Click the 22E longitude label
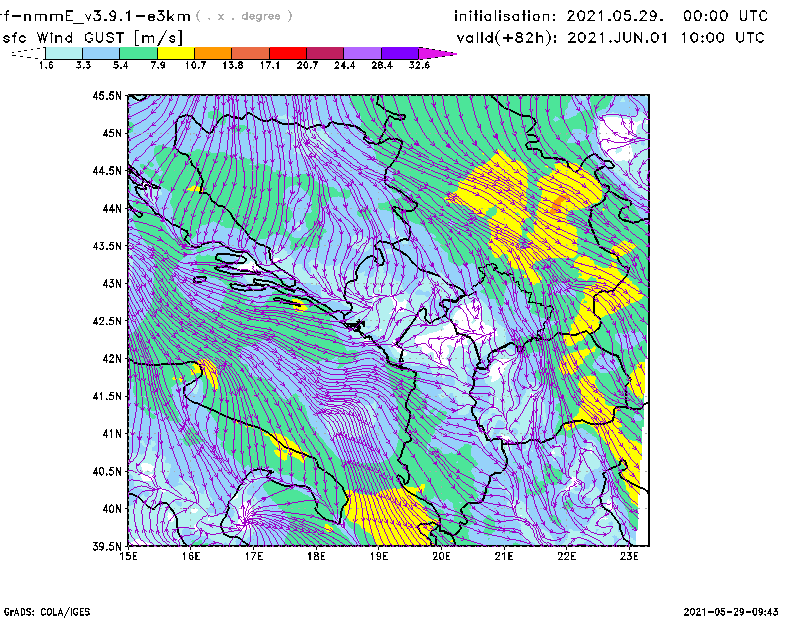 [x=566, y=556]
